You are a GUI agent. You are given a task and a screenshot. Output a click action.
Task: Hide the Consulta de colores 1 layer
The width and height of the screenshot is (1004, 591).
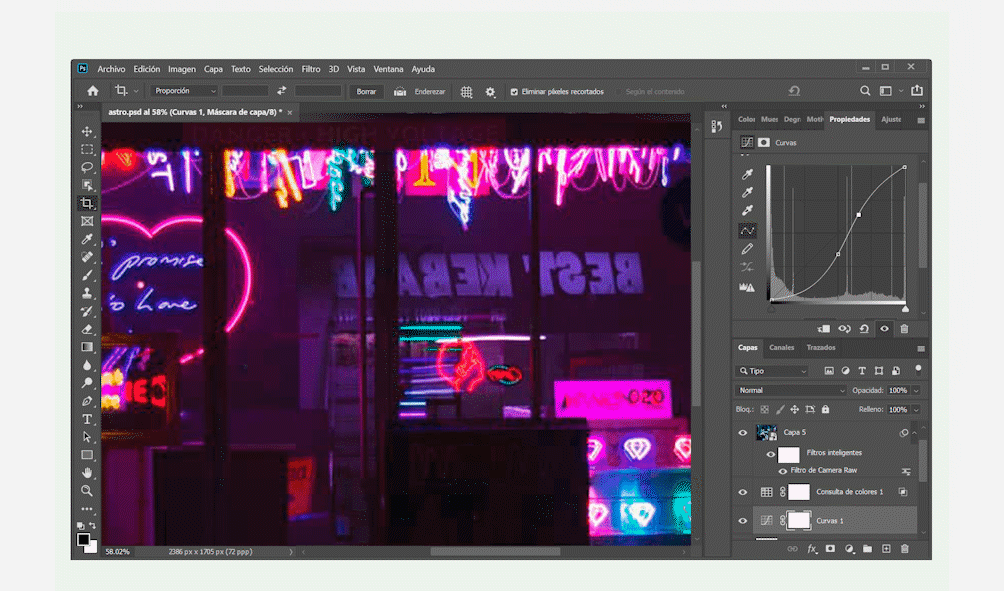[x=743, y=492]
